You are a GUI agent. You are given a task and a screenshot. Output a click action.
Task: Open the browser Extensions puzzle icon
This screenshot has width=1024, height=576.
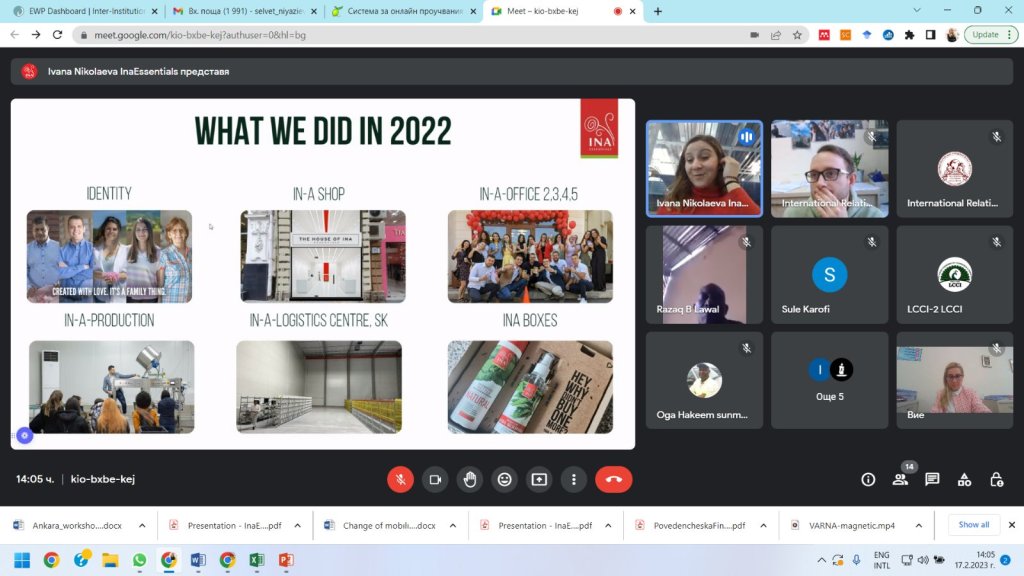point(909,35)
